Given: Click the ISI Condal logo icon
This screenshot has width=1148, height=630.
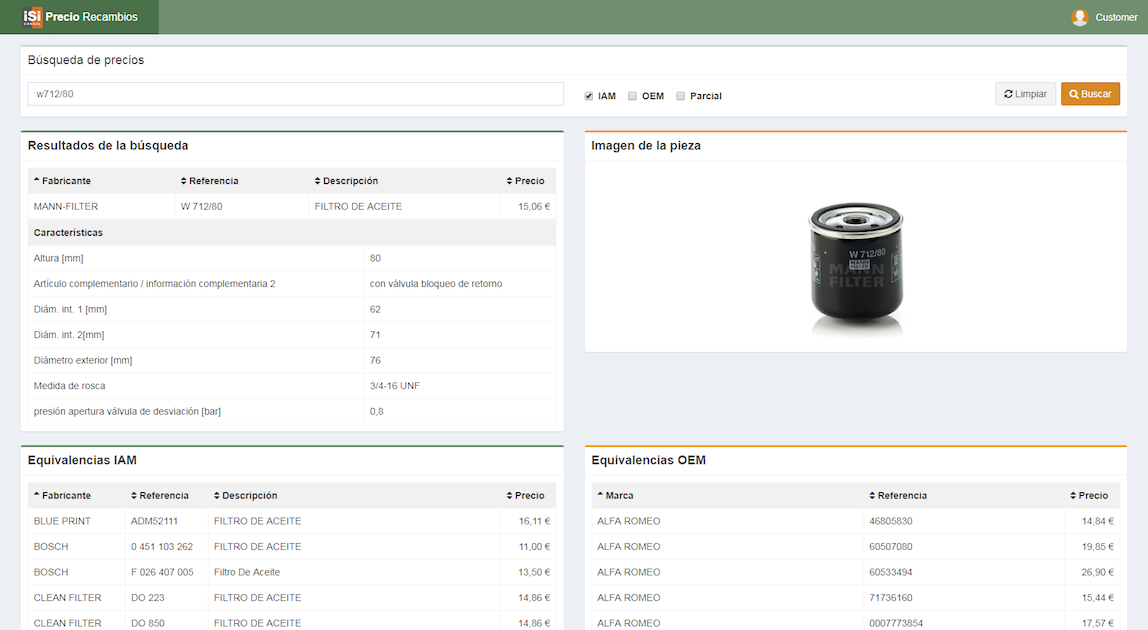Looking at the screenshot, I should pyautogui.click(x=32, y=17).
